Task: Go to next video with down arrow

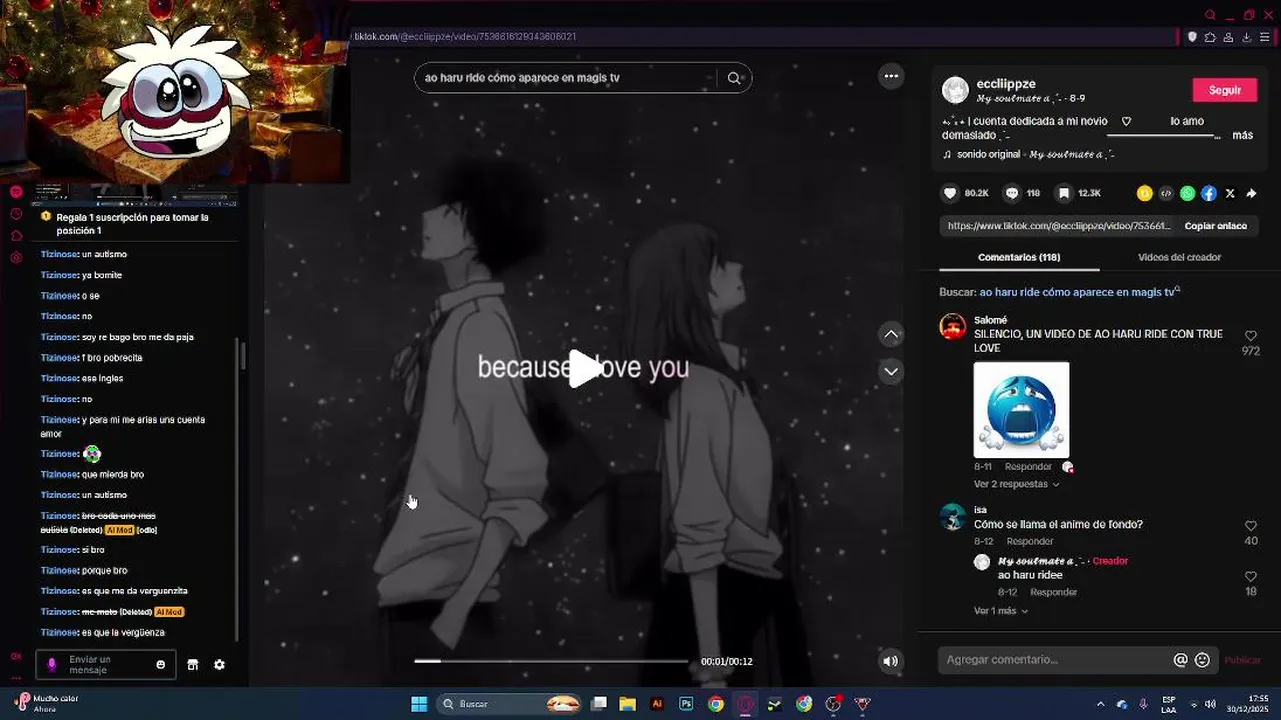Action: click(x=891, y=371)
